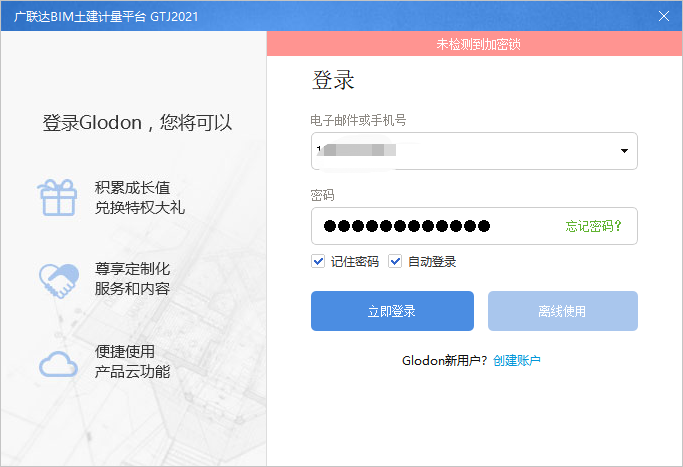This screenshot has height=467, width=683.
Task: Click the 离线使用 button
Action: (x=563, y=311)
